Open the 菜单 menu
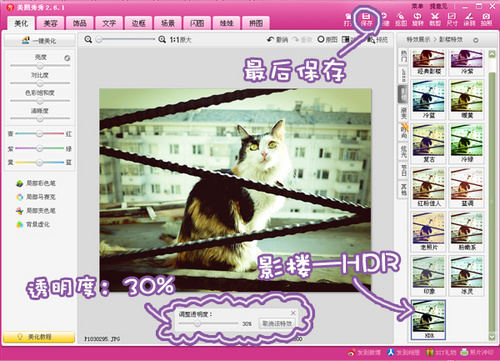Image resolution: width=500 pixels, height=361 pixels. (x=417, y=6)
